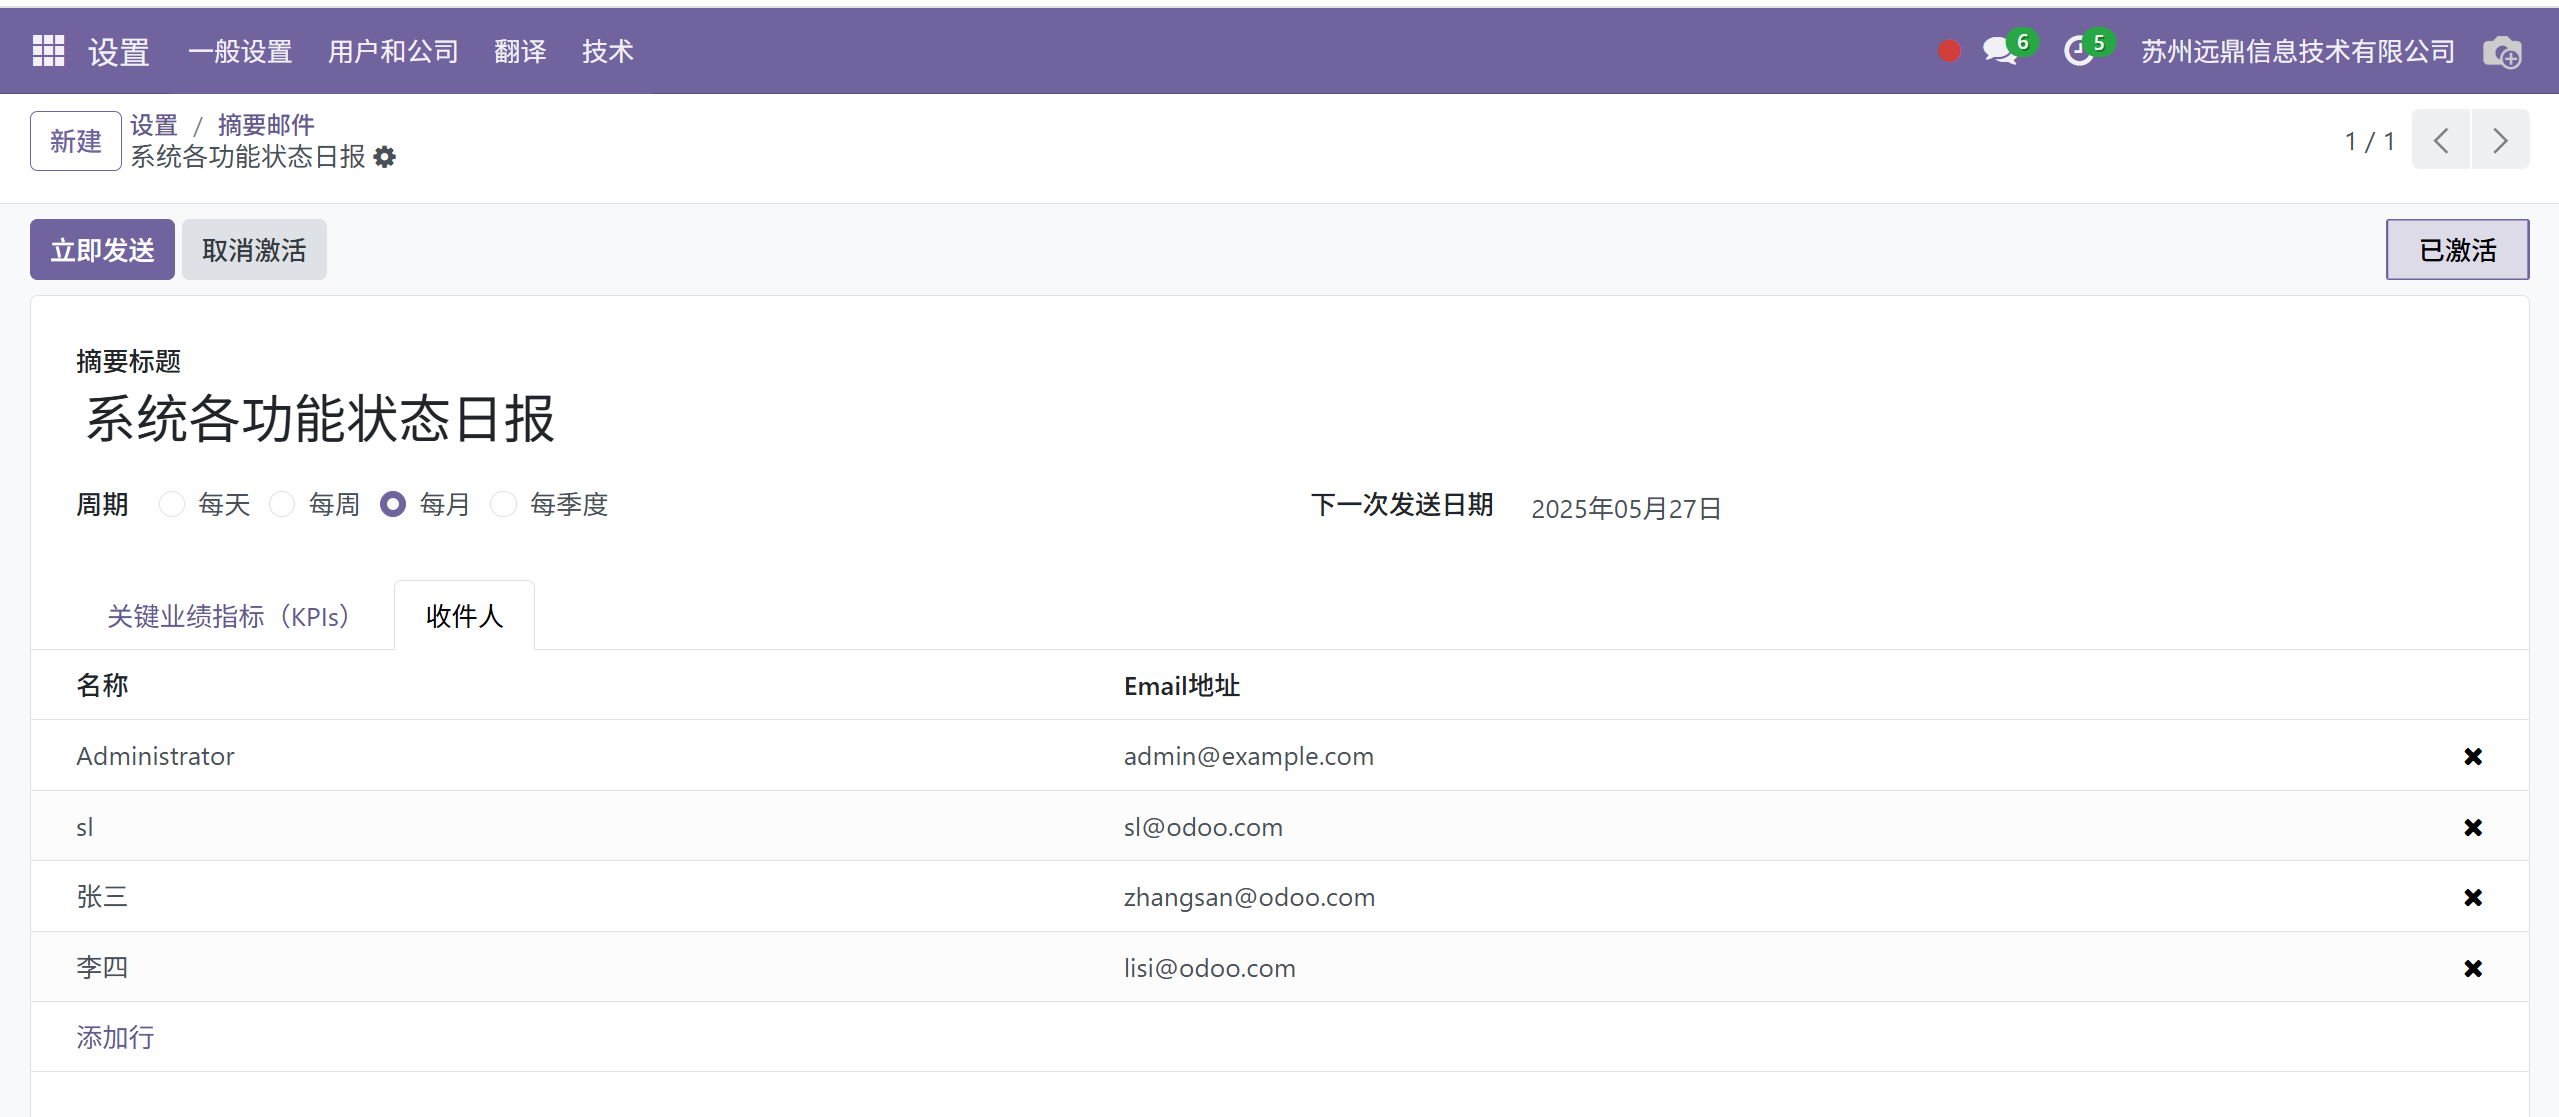Open the apps grid menu icon
2559x1117 pixels.
48,50
